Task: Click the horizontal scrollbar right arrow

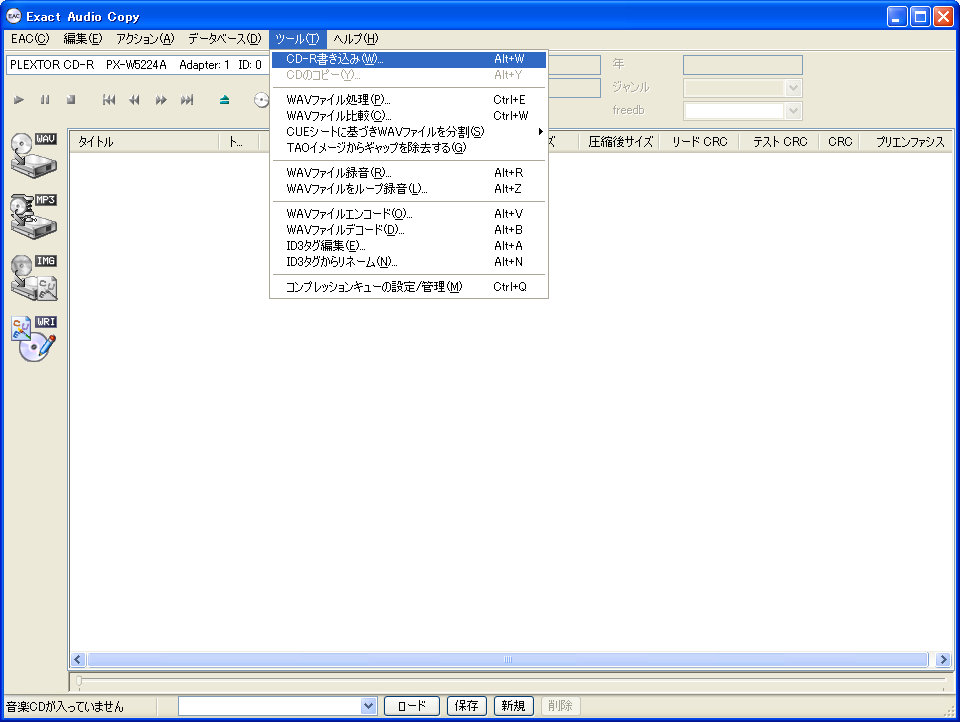Action: 942,660
